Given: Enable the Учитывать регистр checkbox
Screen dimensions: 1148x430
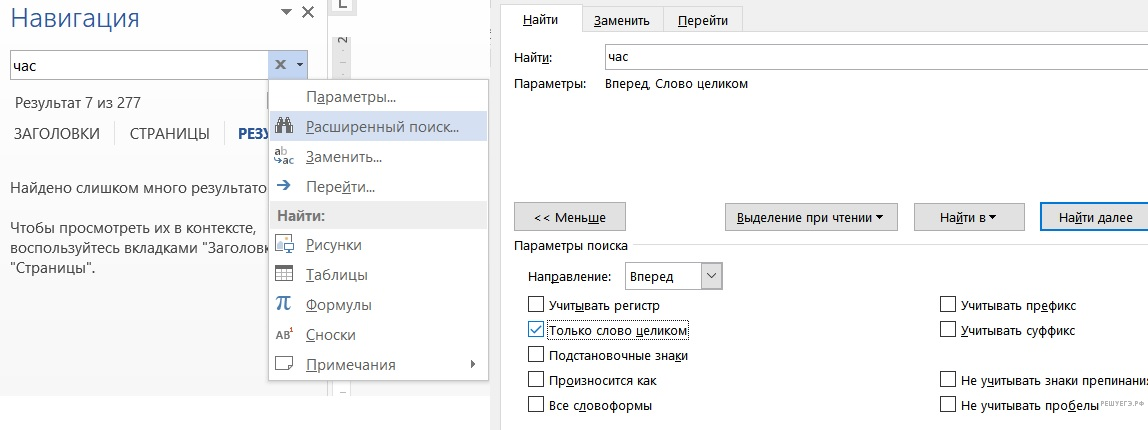Looking at the screenshot, I should (x=535, y=305).
